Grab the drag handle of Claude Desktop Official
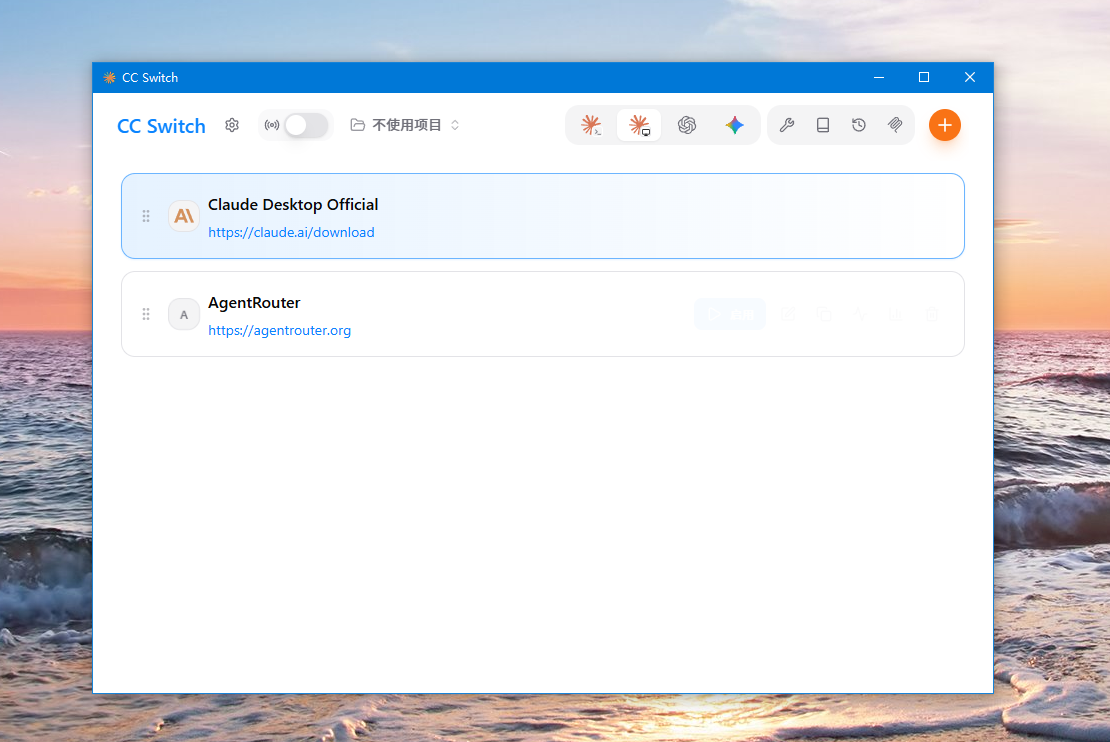This screenshot has width=1110, height=742. click(146, 216)
